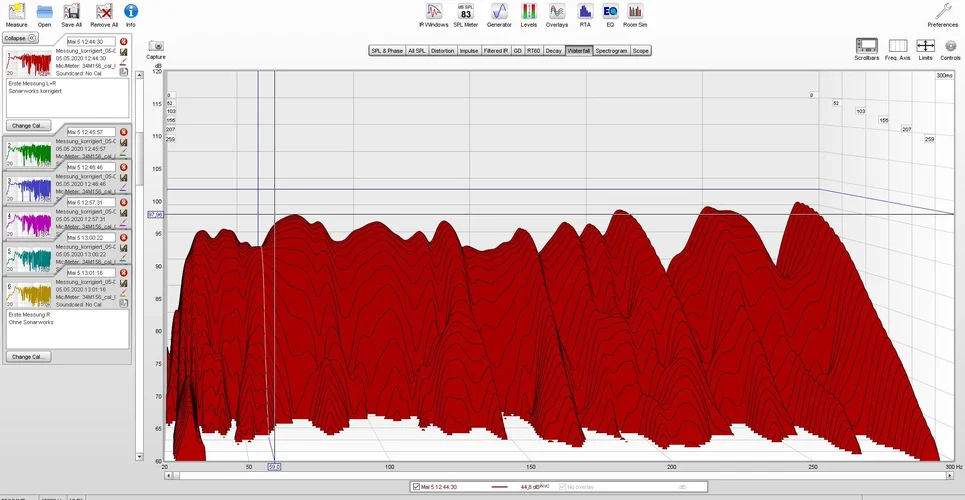Click notes box 'Erste Messung R Ohne Sonarworks'

pos(68,329)
